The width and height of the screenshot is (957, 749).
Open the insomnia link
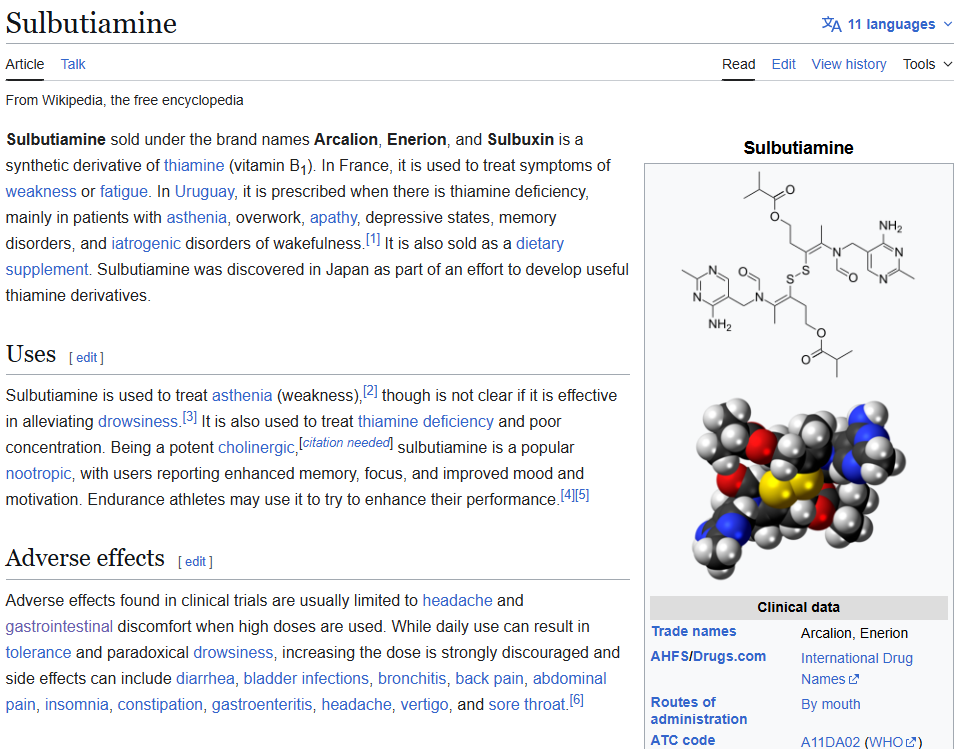coord(77,705)
